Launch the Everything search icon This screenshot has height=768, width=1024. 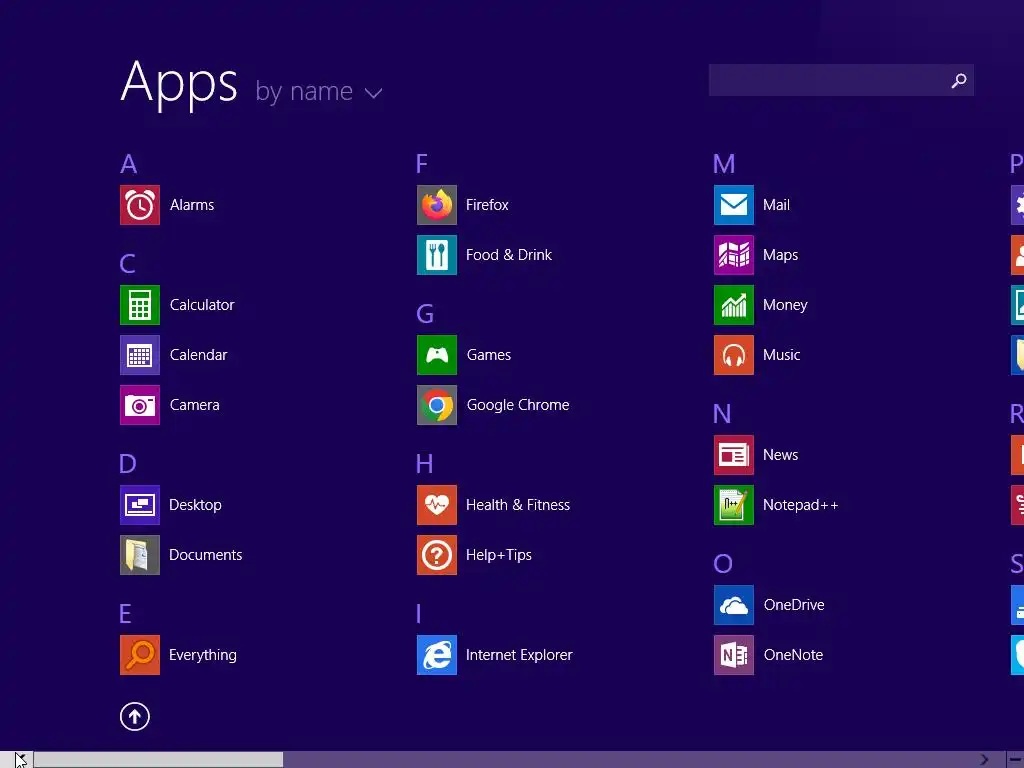140,655
